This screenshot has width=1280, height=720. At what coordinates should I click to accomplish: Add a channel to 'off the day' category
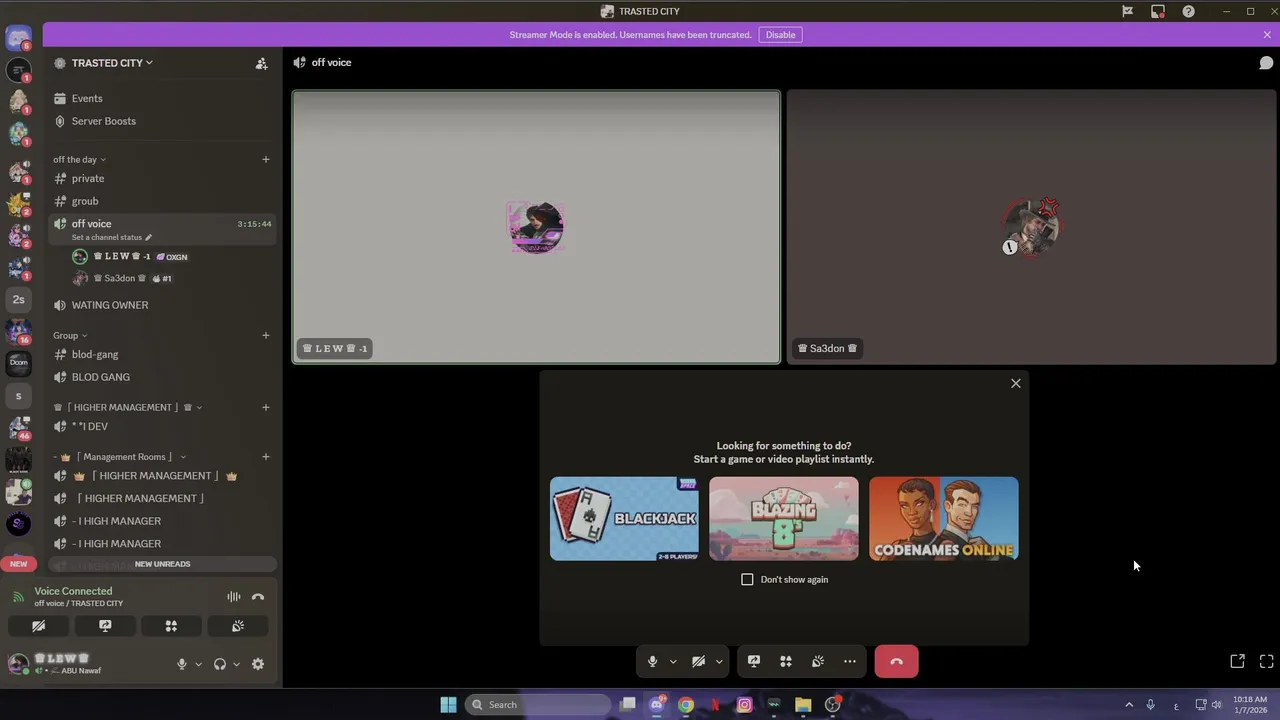coord(265,159)
